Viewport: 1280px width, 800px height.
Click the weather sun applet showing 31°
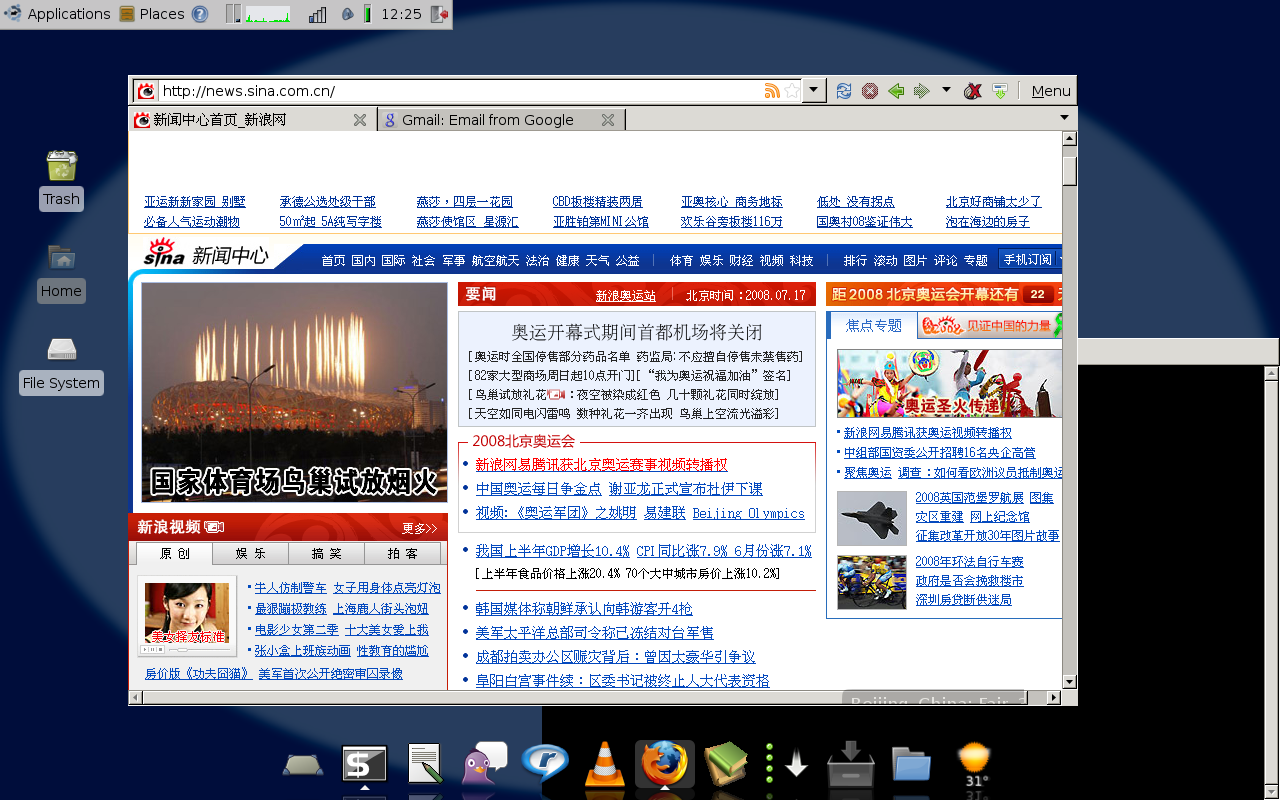coord(975,766)
